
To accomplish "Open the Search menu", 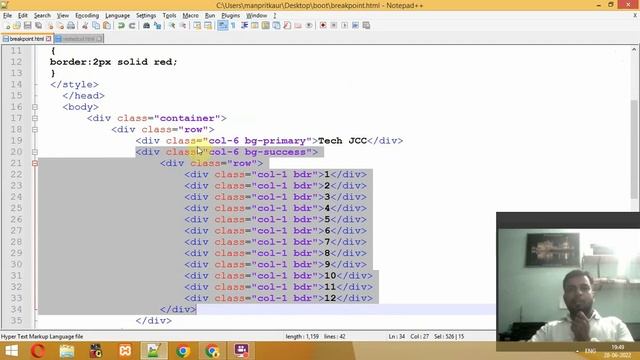I will pyautogui.click(x=42, y=16).
